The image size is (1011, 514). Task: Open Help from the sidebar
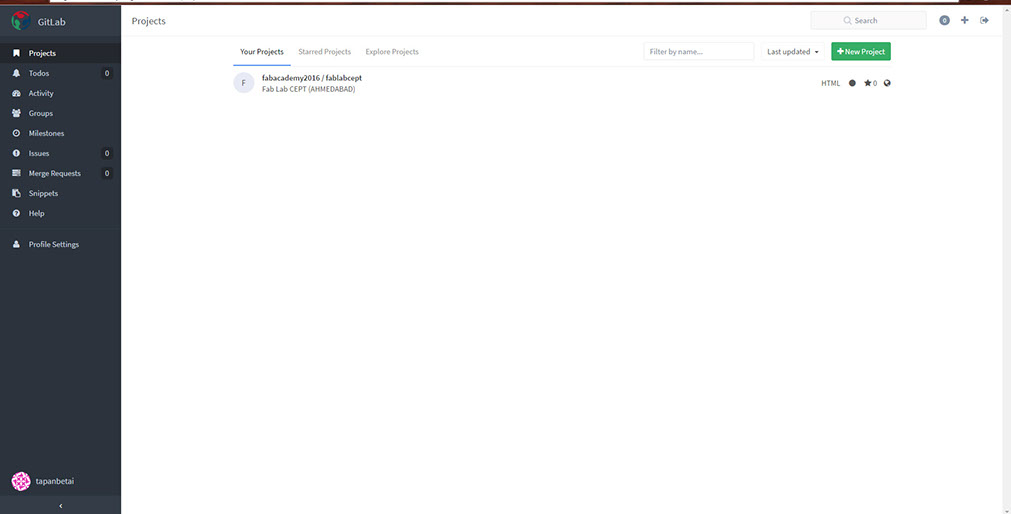pos(60,213)
